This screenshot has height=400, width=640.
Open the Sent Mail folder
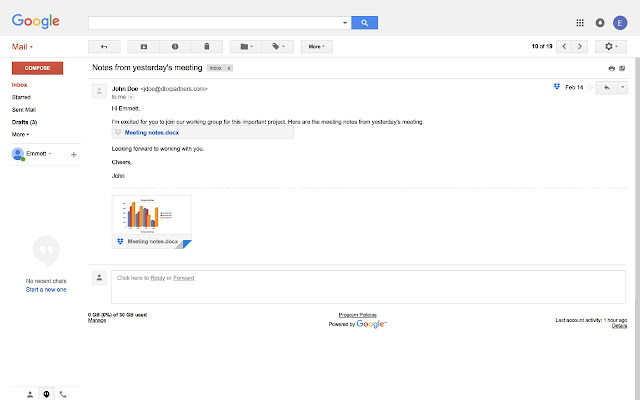click(x=24, y=110)
